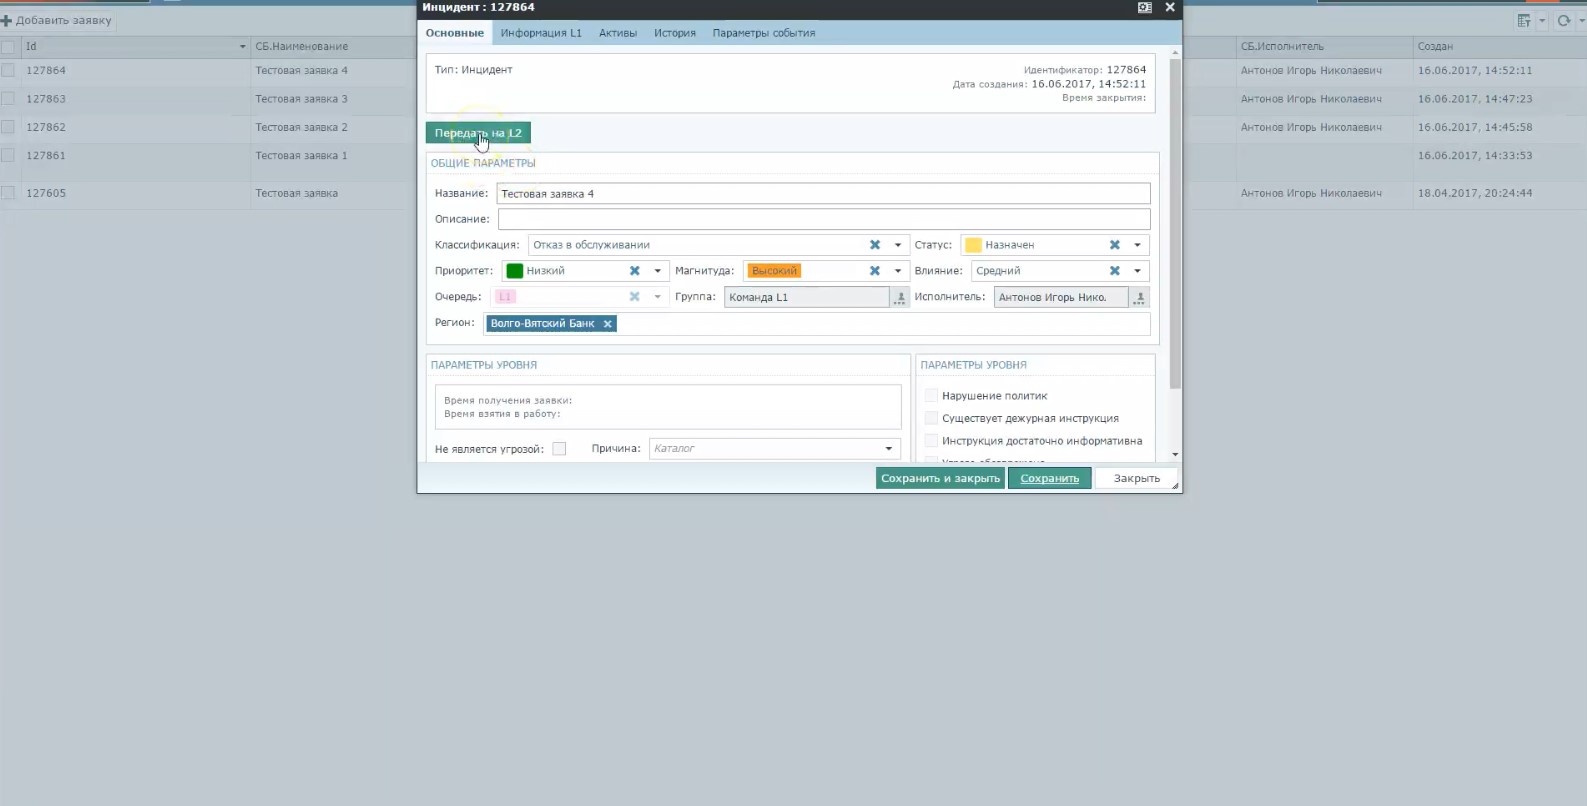
Task: Click the green Низкий priority swatch
Action: point(515,271)
